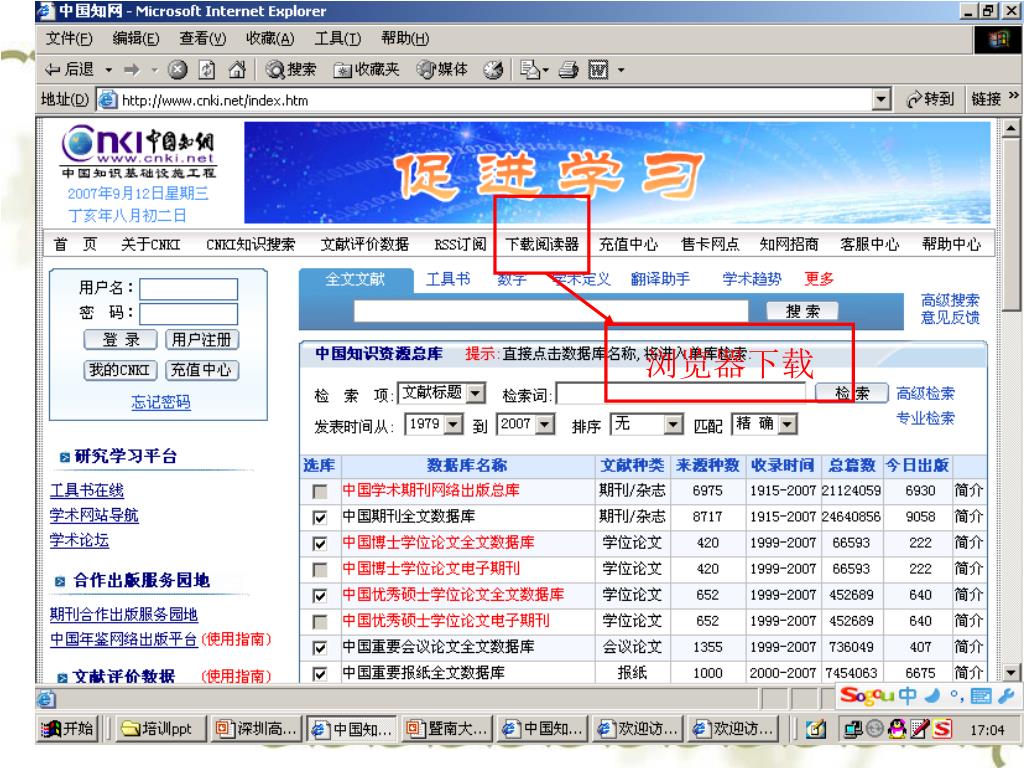Image resolution: width=1024 pixels, height=768 pixels.
Task: Refresh the page using Refresh icon
Action: click(207, 69)
